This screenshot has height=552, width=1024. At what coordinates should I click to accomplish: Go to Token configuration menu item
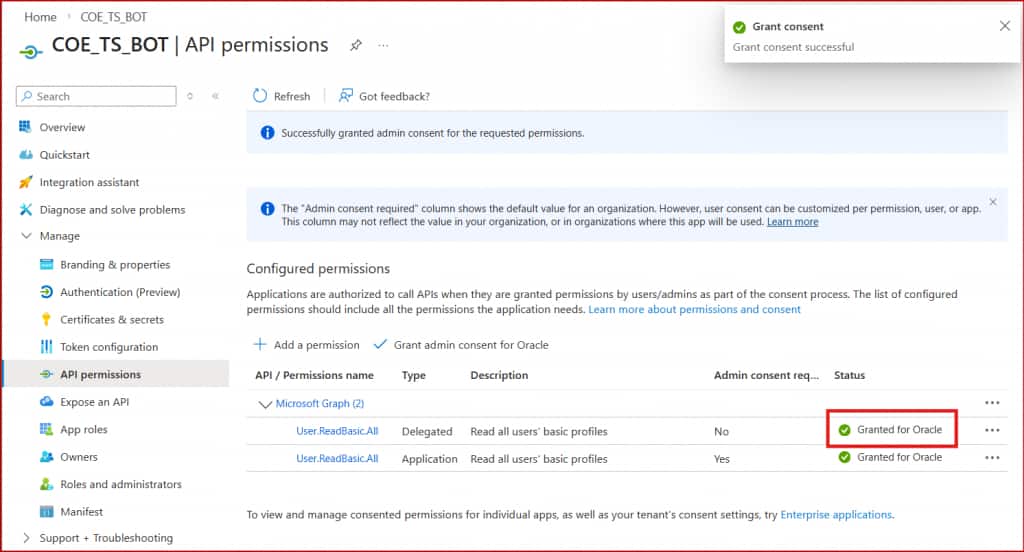pos(109,347)
